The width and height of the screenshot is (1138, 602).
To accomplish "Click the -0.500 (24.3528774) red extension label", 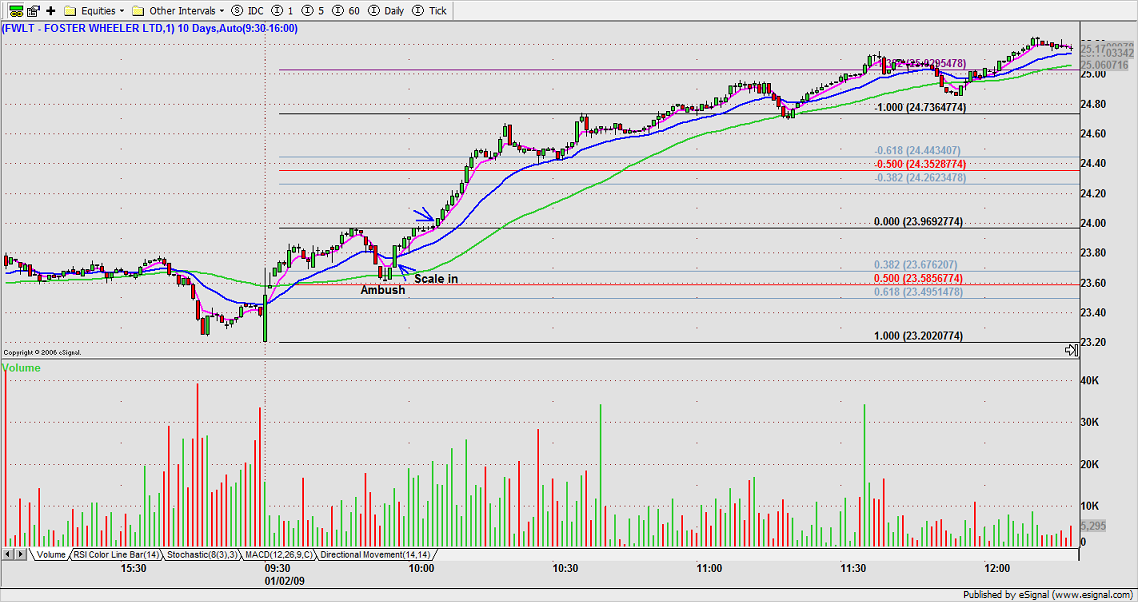I will tap(920, 165).
